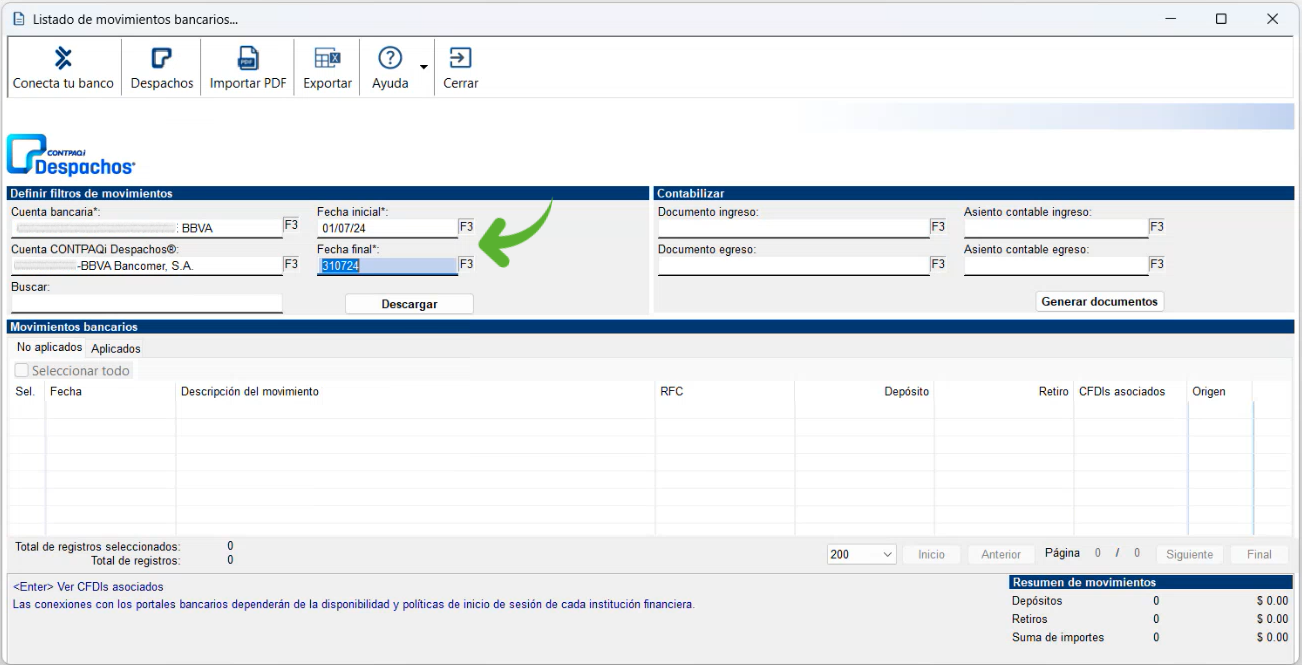The image size is (1302, 665).
Task: Click F3 lookup beside Cuenta bancaria
Action: [291, 226]
